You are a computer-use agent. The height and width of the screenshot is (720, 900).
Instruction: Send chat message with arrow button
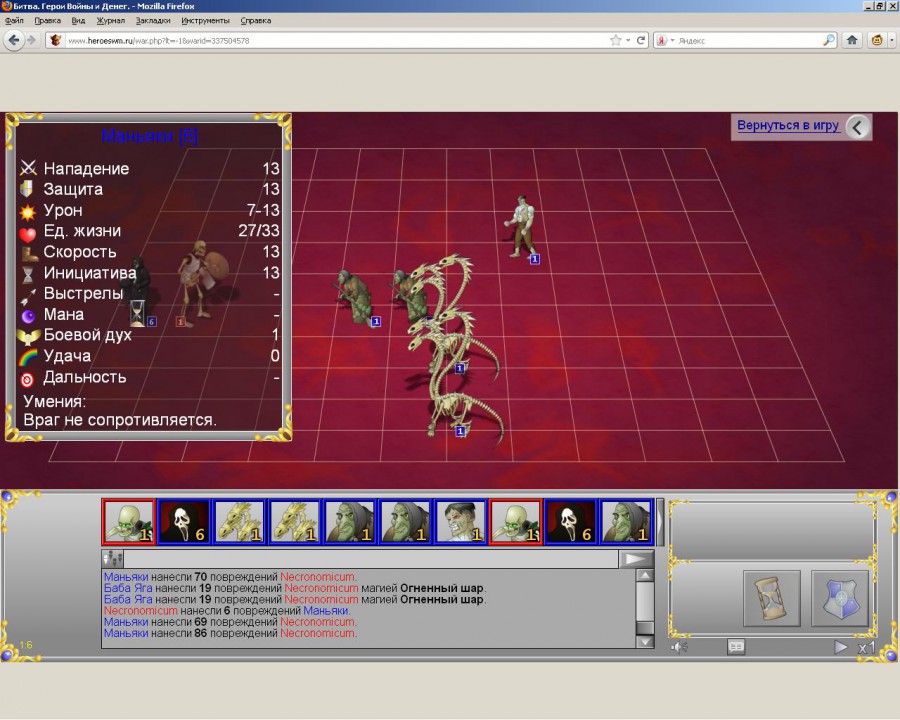click(x=636, y=559)
